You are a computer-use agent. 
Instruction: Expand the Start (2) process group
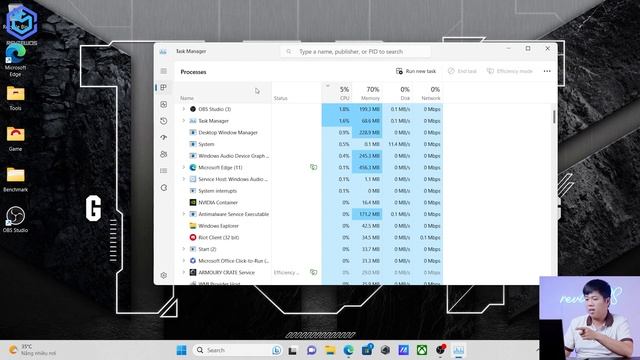pyautogui.click(x=183, y=249)
